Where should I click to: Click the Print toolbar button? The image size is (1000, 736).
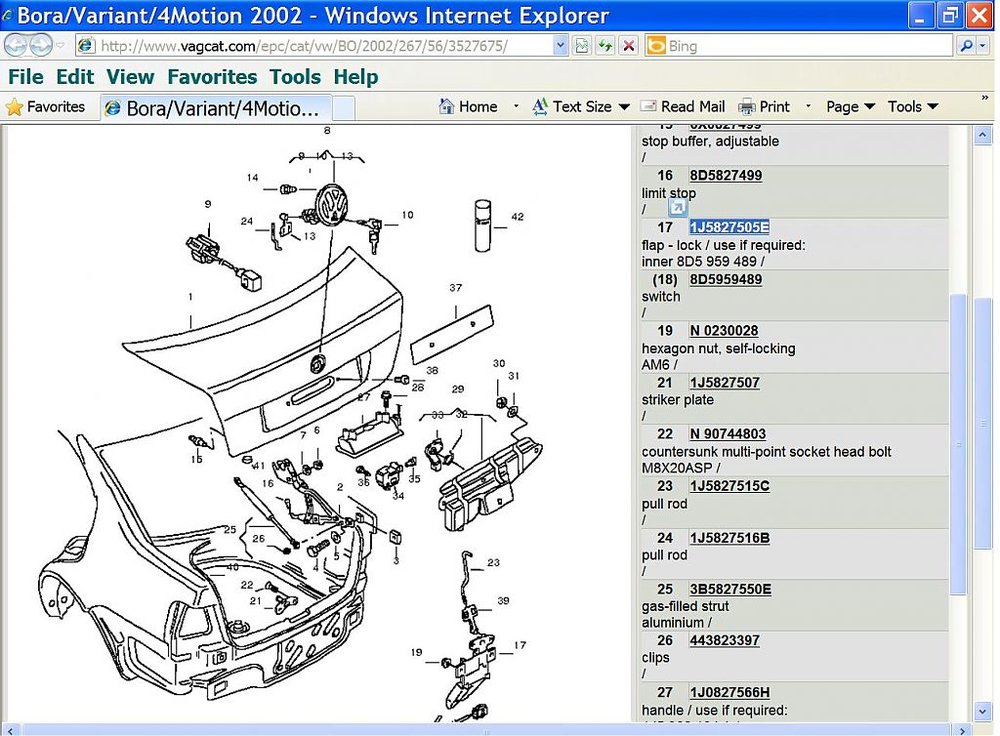[x=764, y=107]
